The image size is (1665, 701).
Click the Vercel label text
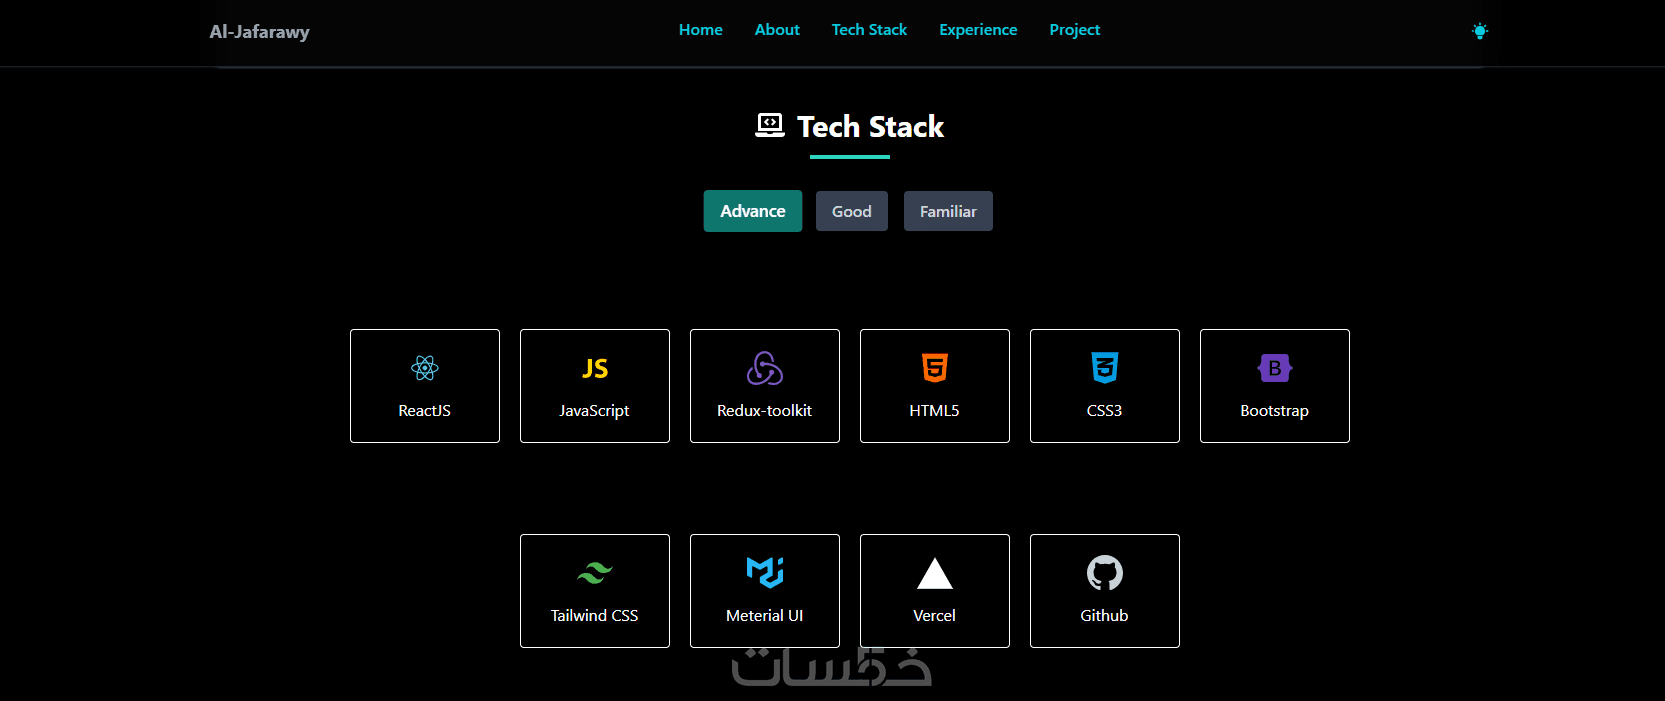[935, 616]
